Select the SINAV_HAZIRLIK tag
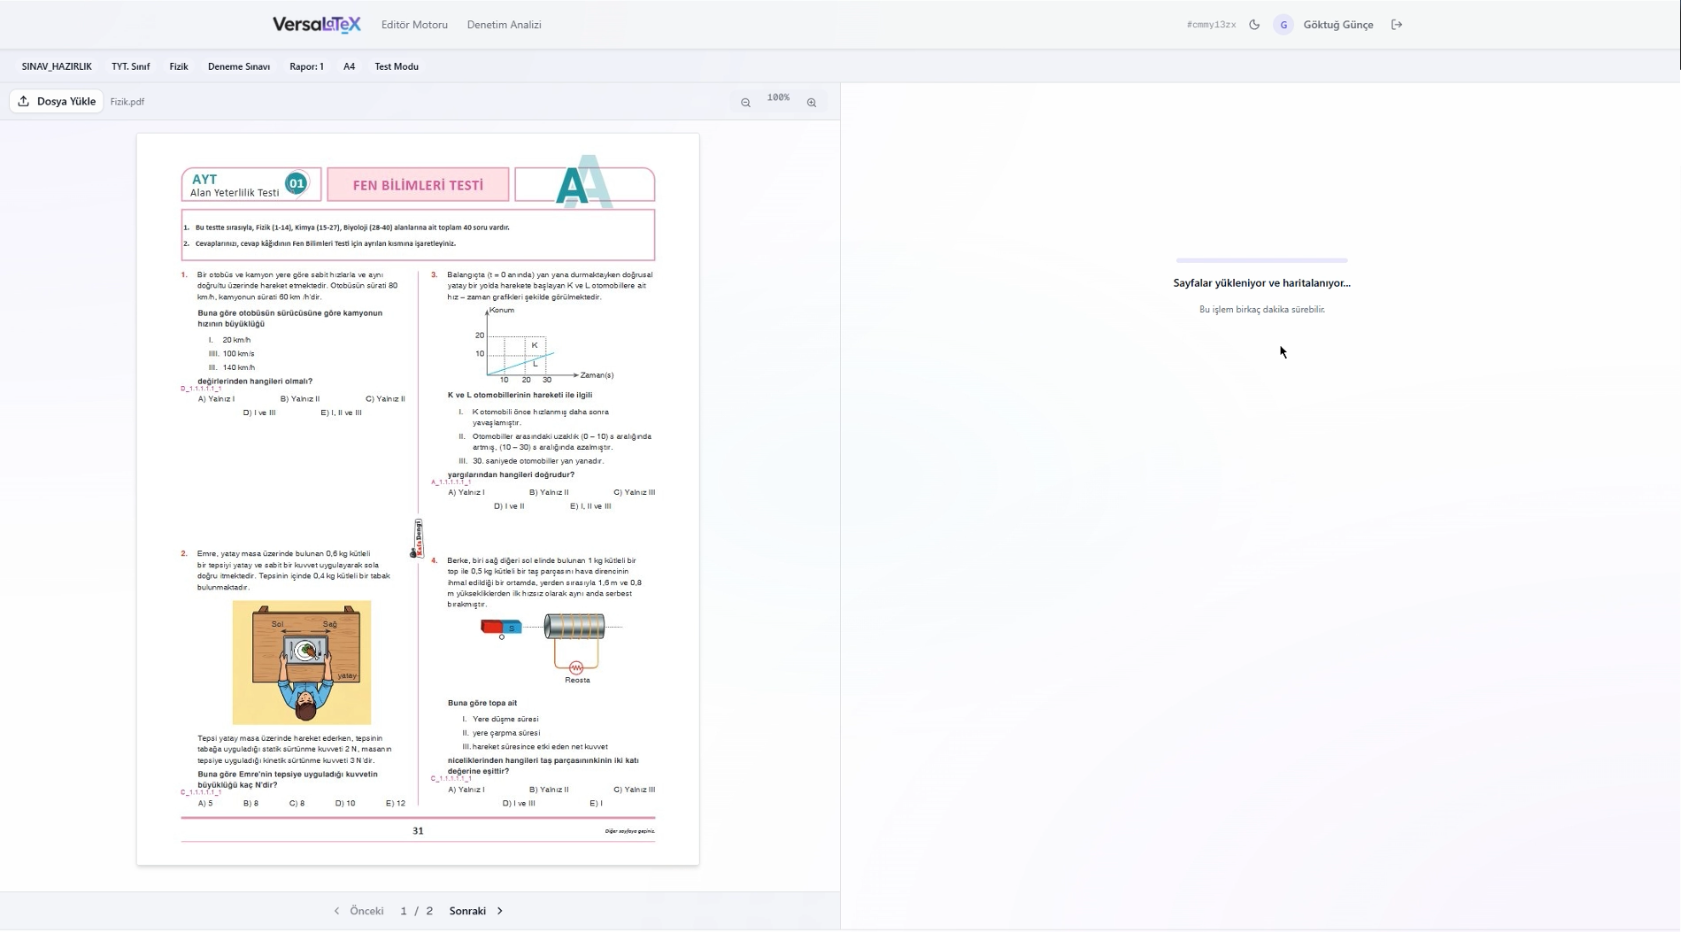Viewport: 1681px width, 932px height. pyautogui.click(x=57, y=67)
